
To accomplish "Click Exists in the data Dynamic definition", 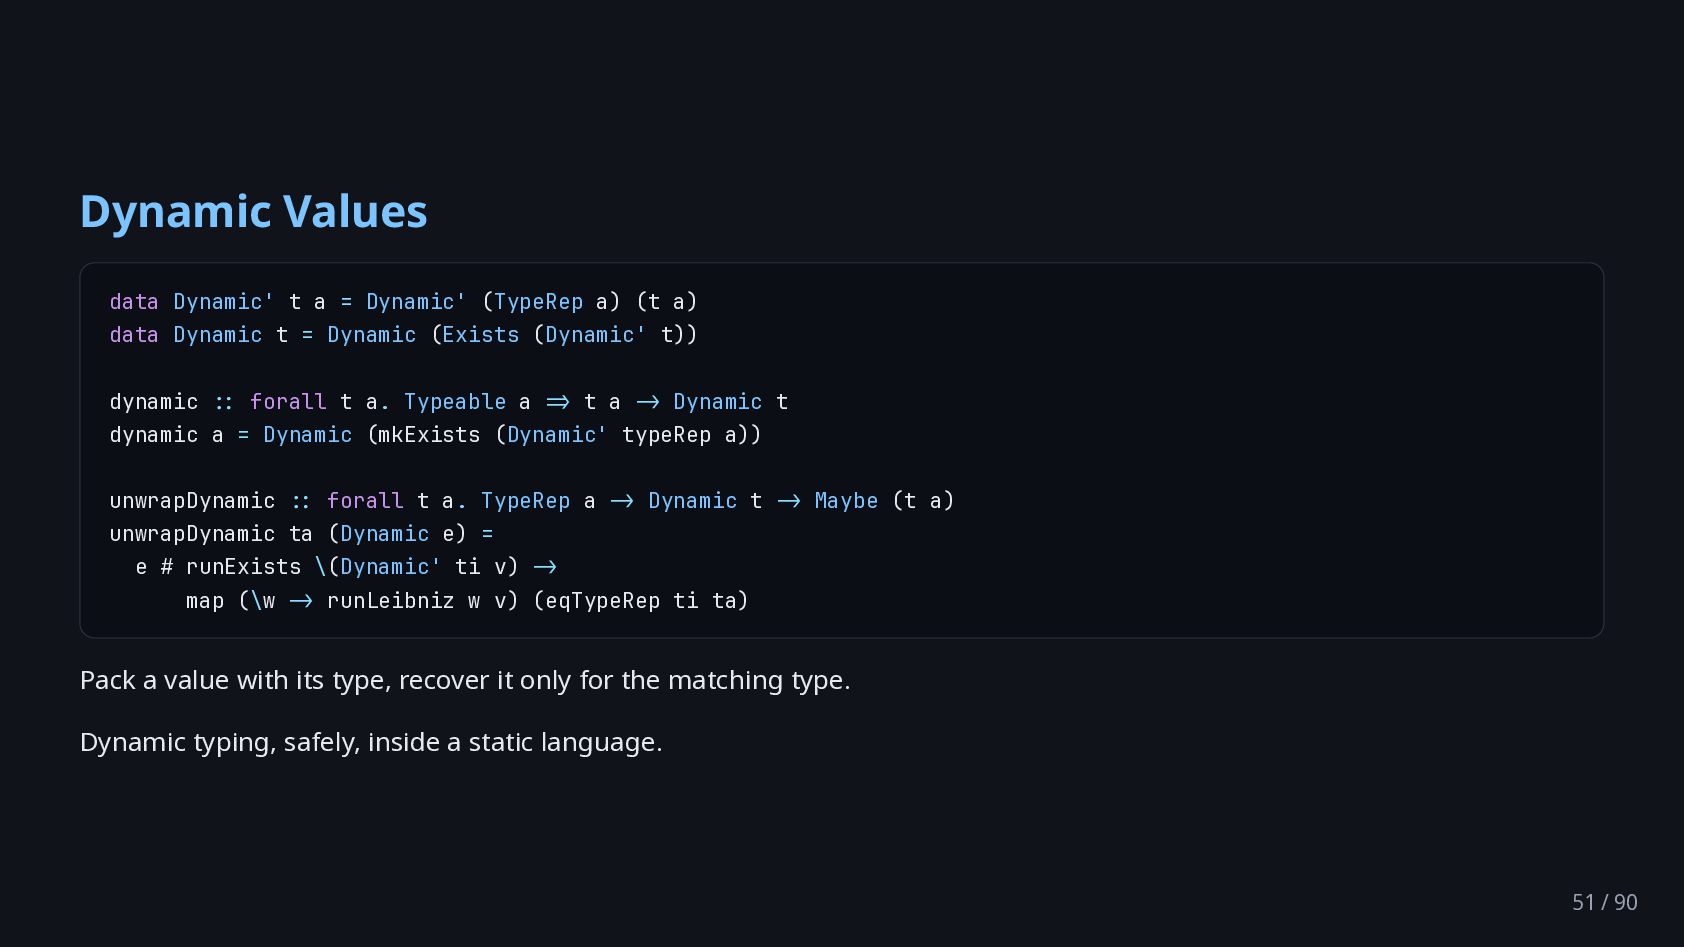I will tap(481, 335).
